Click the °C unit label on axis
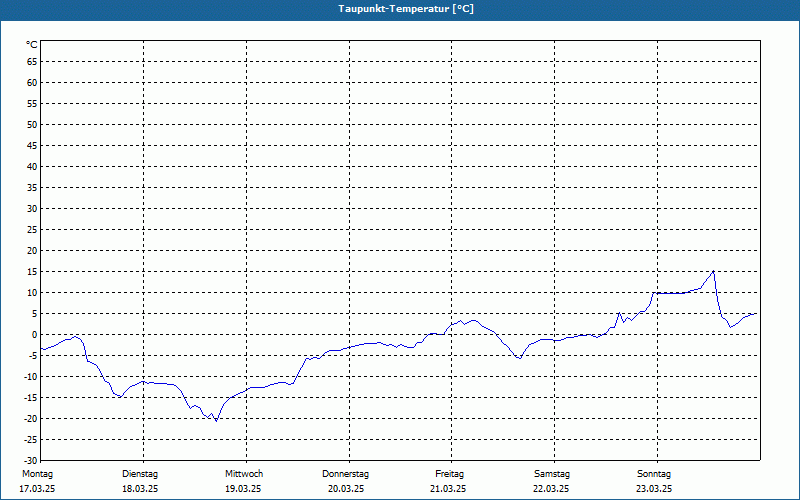The image size is (800, 500). [x=32, y=45]
